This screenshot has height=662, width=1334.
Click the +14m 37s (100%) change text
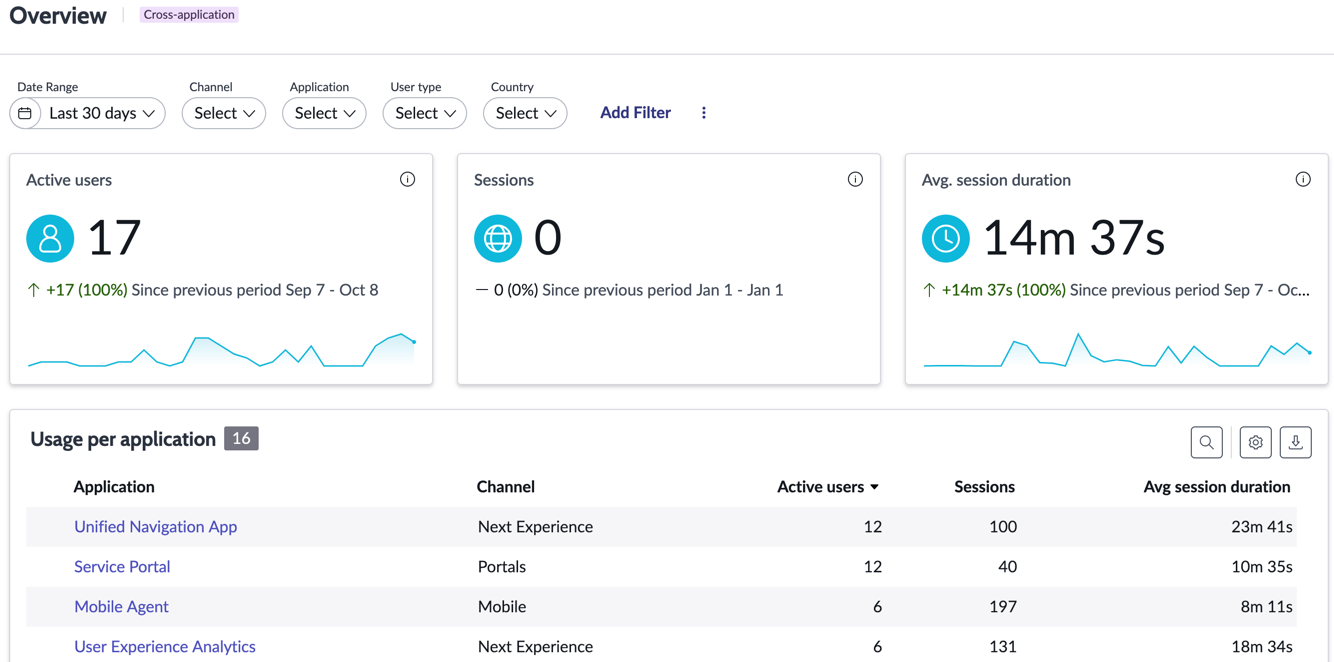(1004, 290)
